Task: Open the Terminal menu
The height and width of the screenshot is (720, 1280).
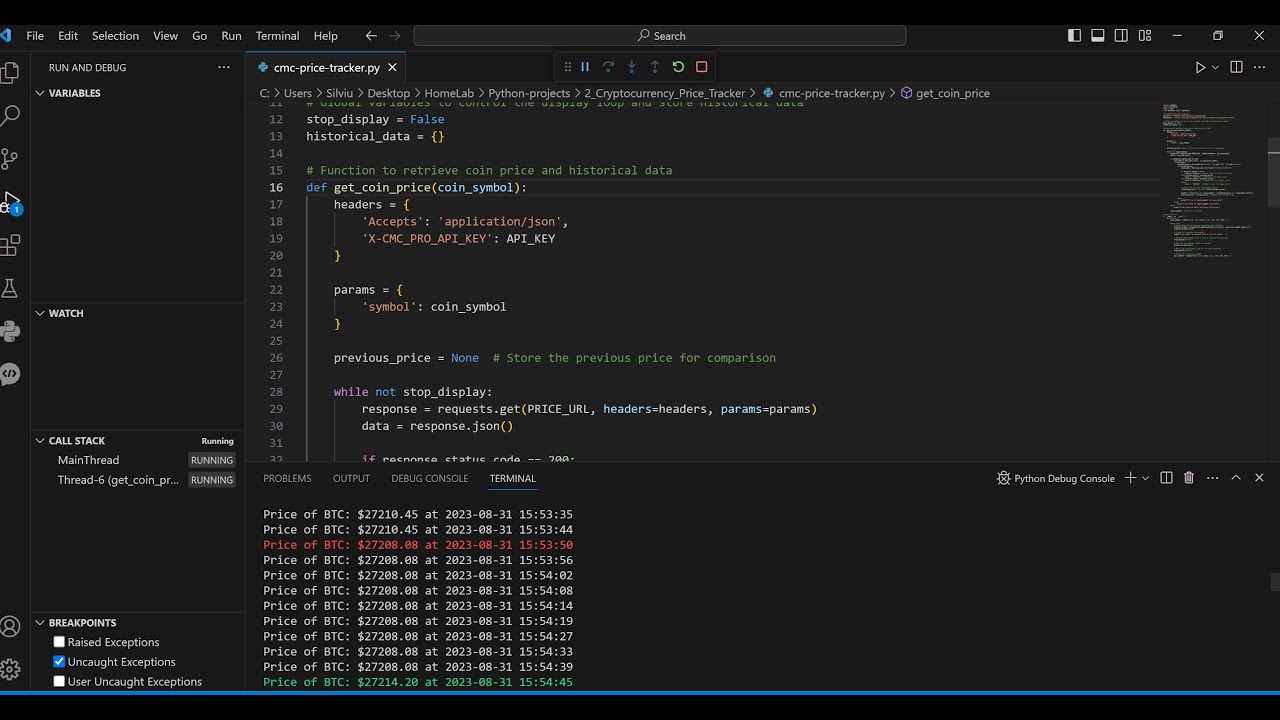Action: click(x=277, y=35)
